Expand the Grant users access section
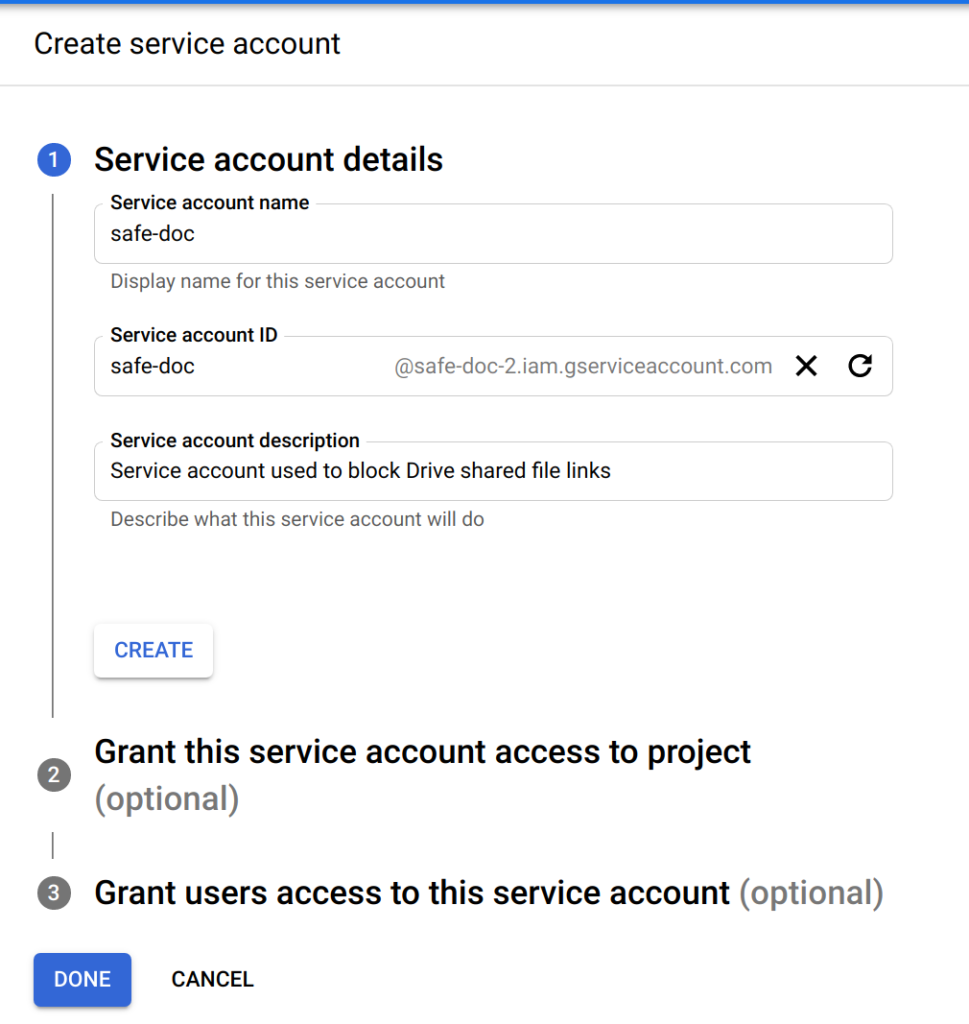This screenshot has height=1024, width=969. 487,893
